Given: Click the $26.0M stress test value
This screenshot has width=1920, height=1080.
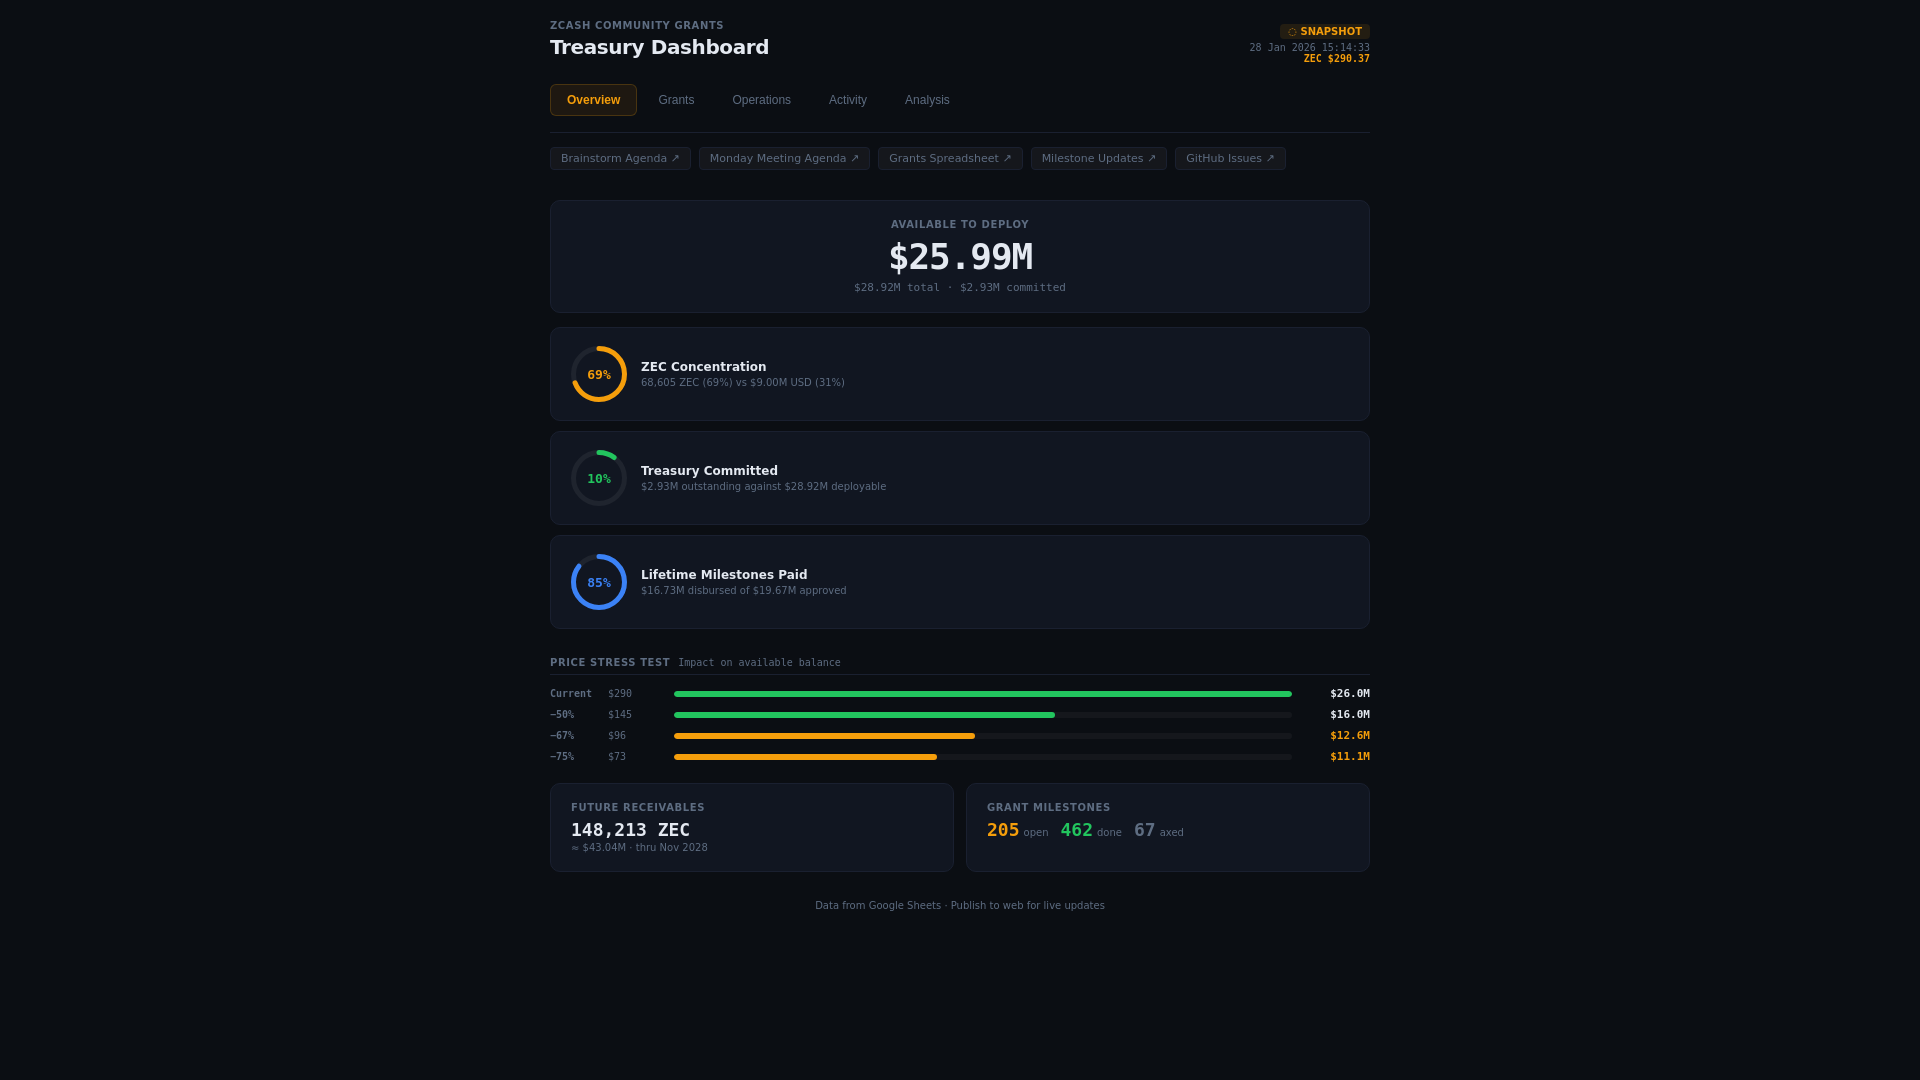Looking at the screenshot, I should tap(1350, 694).
